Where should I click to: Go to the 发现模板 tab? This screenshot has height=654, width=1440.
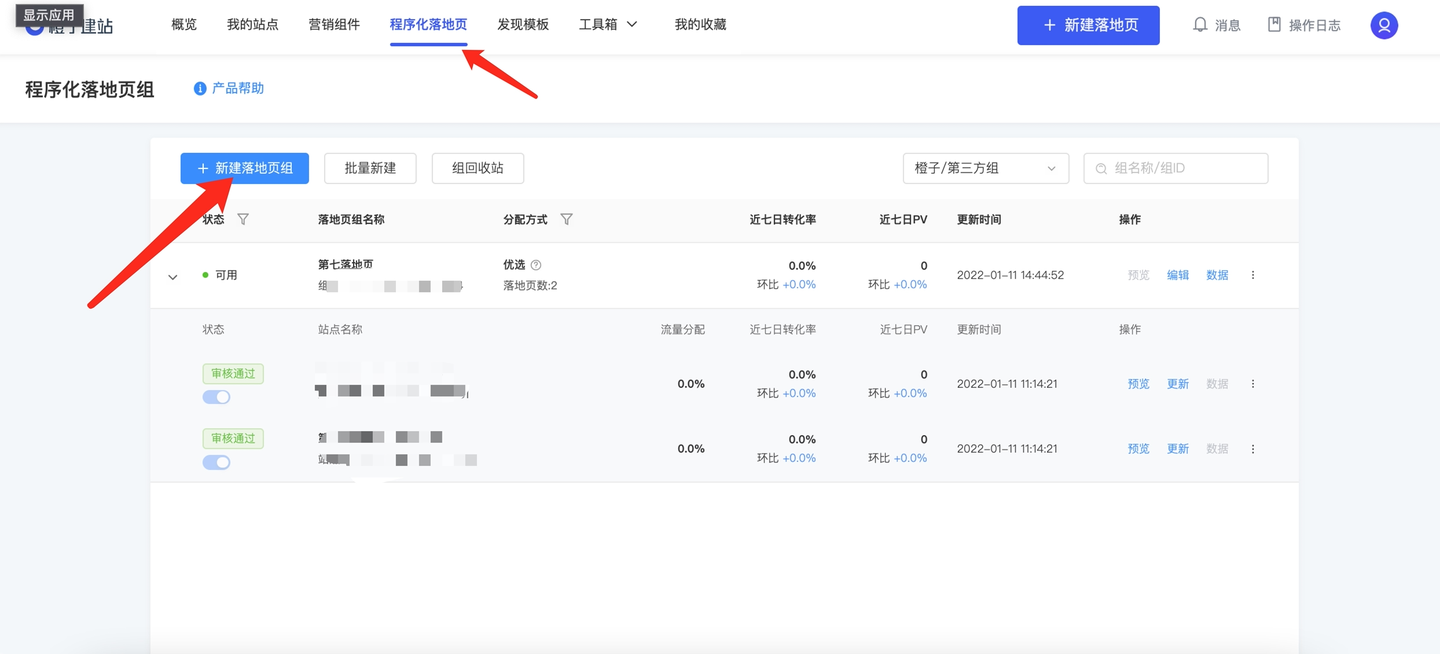(x=523, y=25)
